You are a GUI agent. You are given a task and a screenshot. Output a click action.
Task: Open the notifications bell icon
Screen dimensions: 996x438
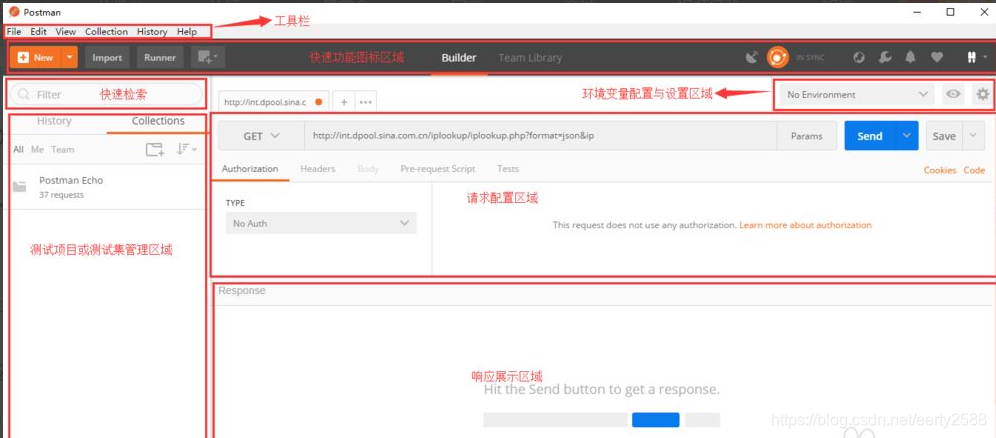[910, 57]
